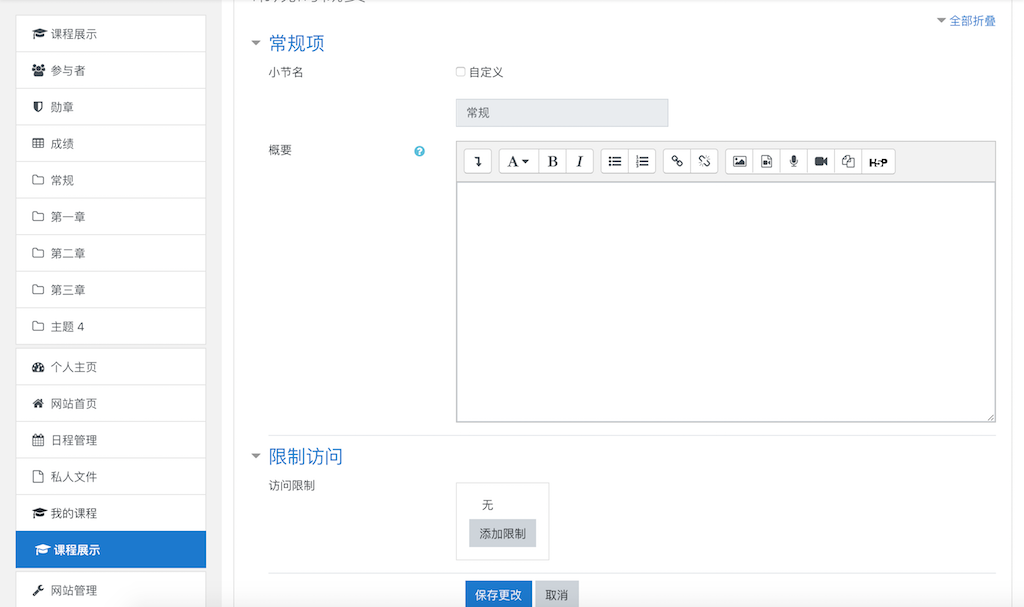Start audio recording with the microphone icon
Screen dimensions: 1024x607
pos(793,161)
